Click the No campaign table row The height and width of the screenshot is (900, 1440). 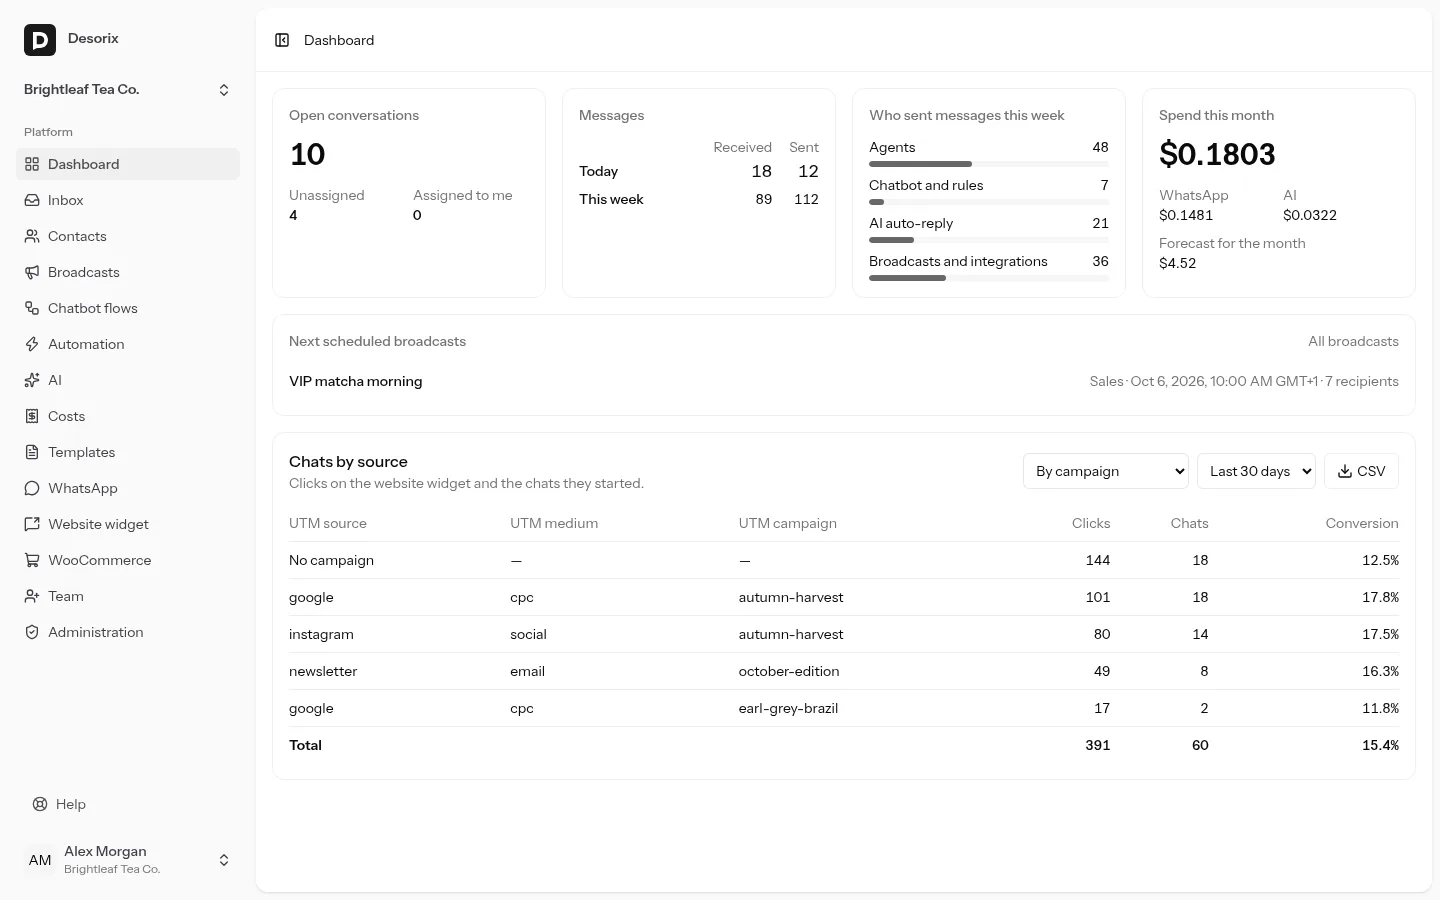(x=844, y=560)
